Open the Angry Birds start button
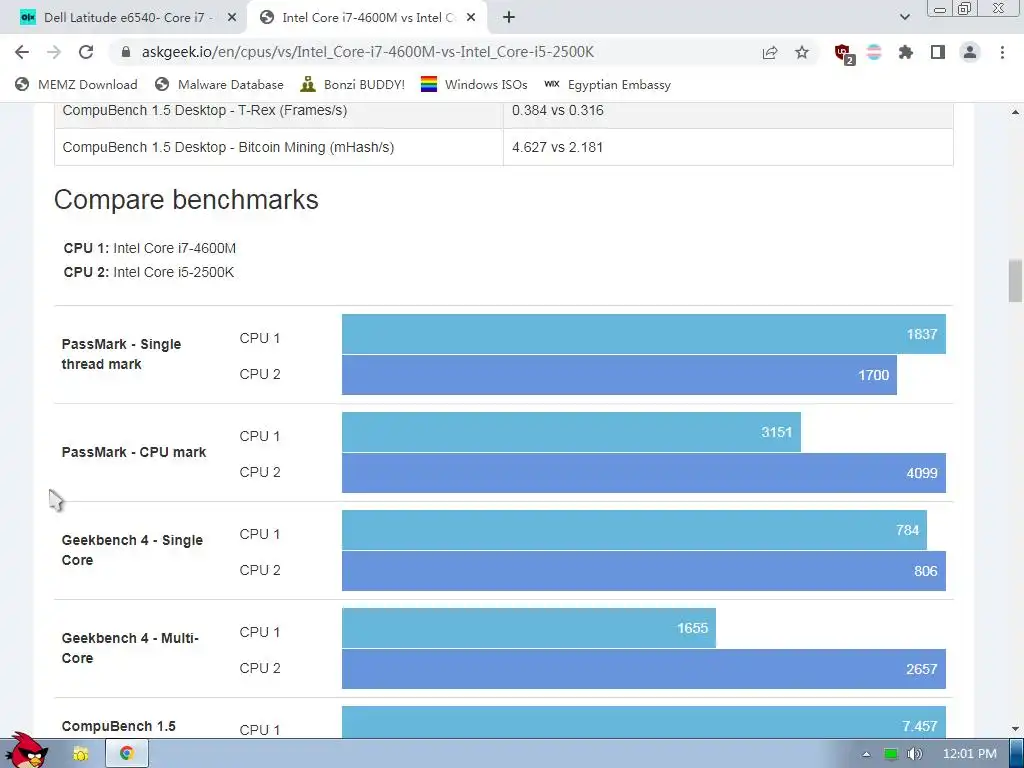The height and width of the screenshot is (768, 1024). (x=26, y=751)
